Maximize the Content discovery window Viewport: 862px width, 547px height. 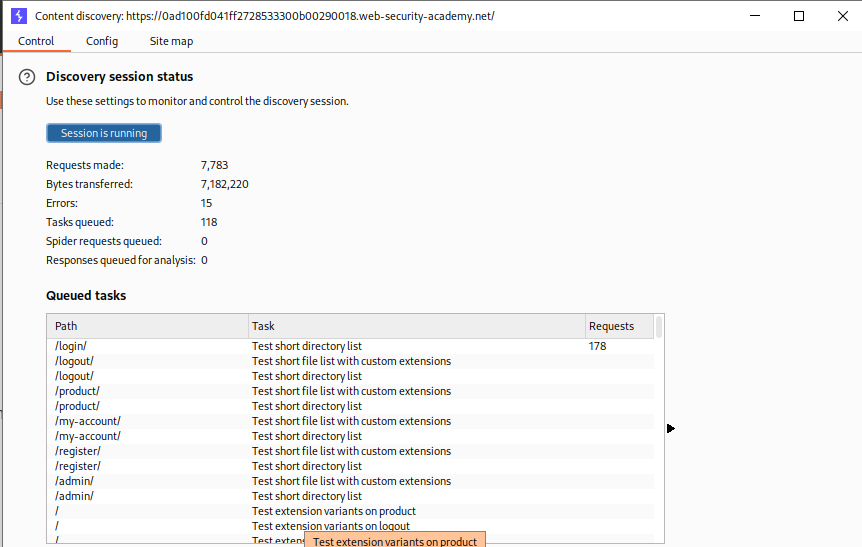point(799,16)
